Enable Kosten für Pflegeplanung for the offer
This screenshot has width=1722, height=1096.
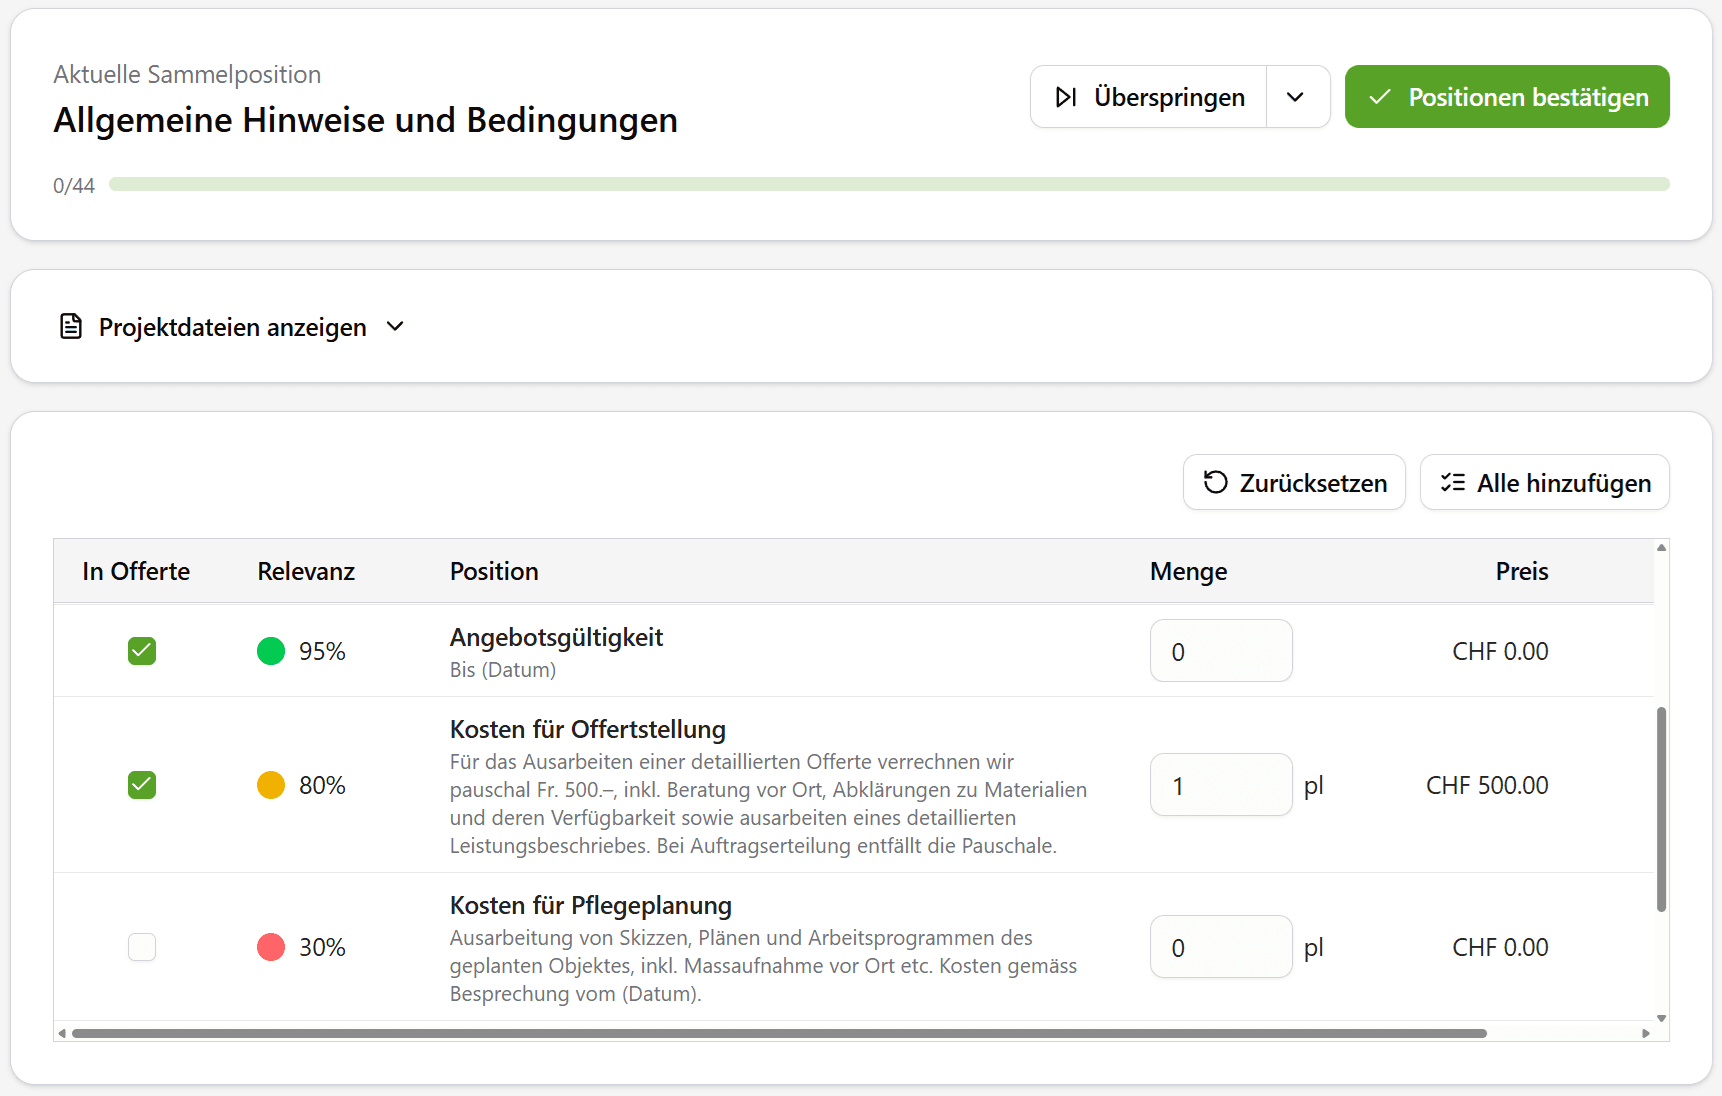pyautogui.click(x=141, y=947)
